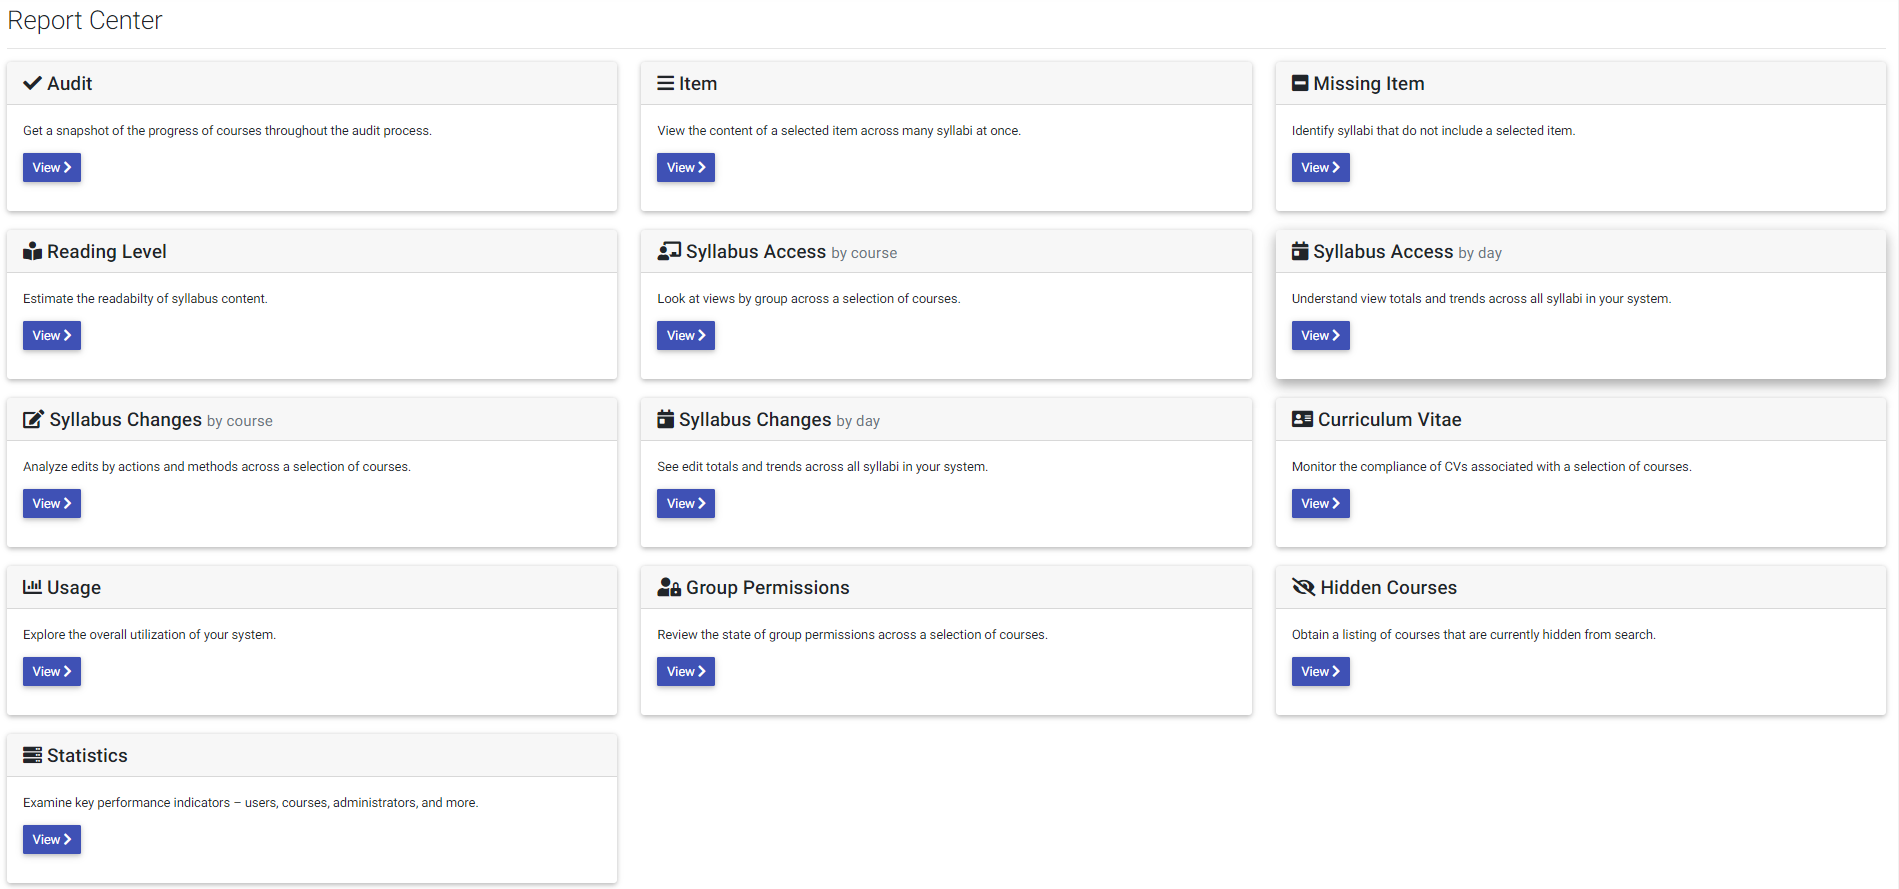Click the edit pencil icon beside Syllabus Changes by course

[34, 419]
